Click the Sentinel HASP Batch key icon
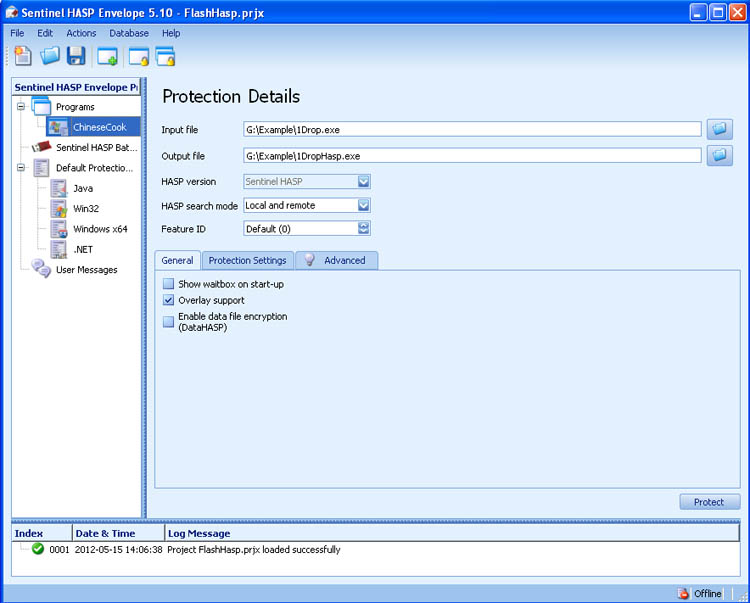 coord(41,147)
